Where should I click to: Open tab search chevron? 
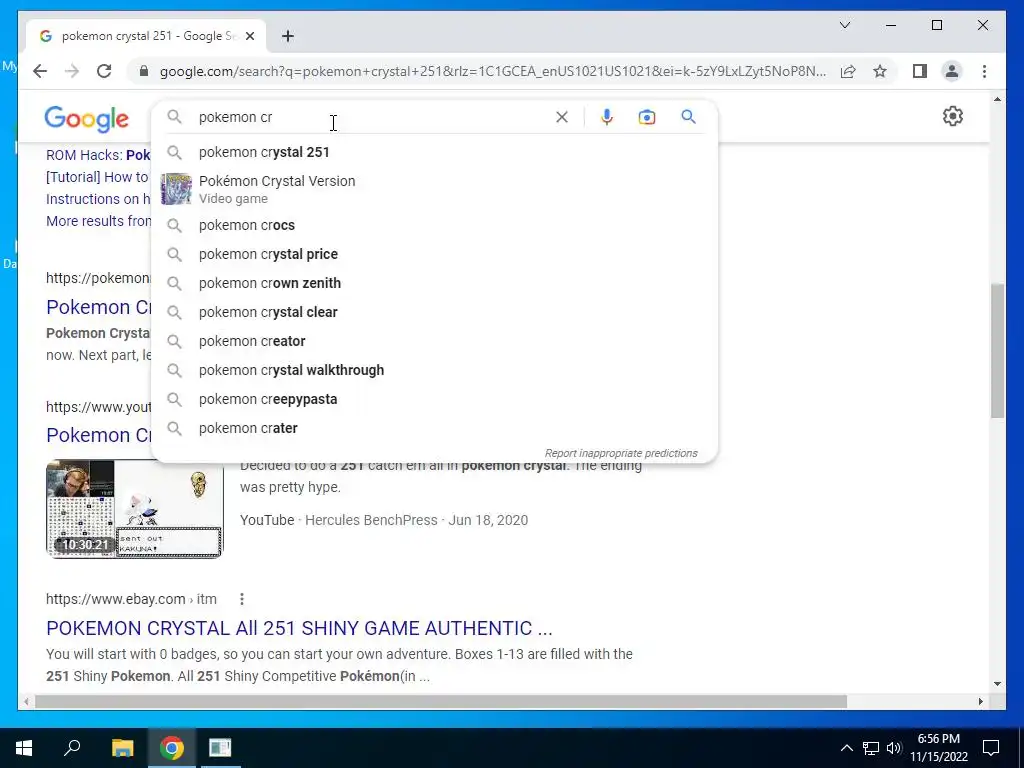(x=845, y=25)
